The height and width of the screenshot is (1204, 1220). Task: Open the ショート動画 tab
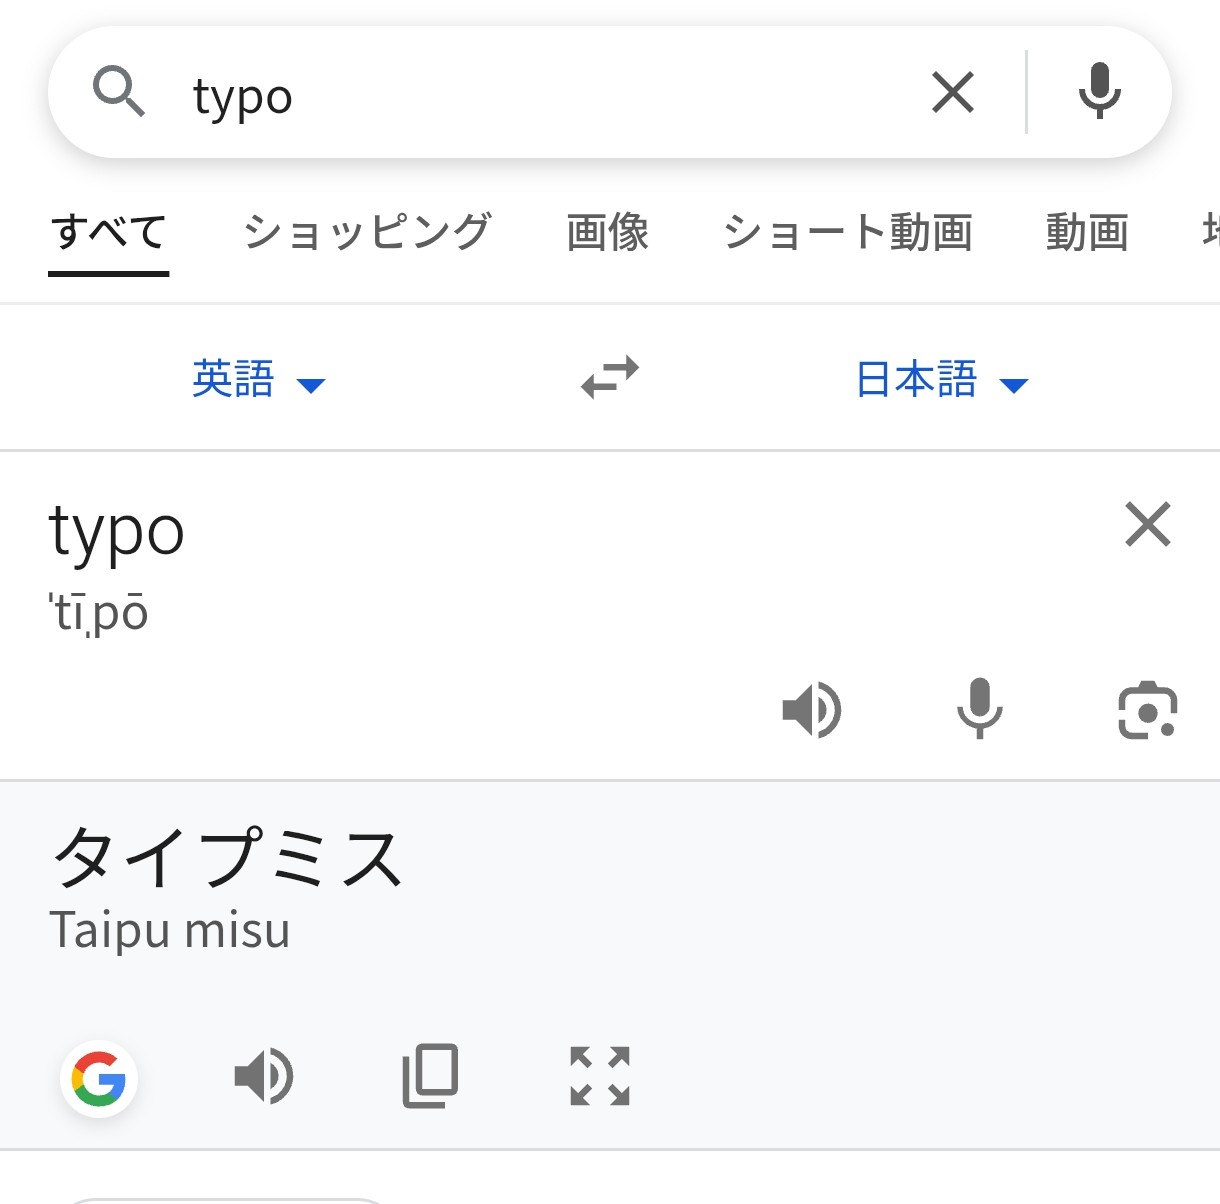coord(847,233)
